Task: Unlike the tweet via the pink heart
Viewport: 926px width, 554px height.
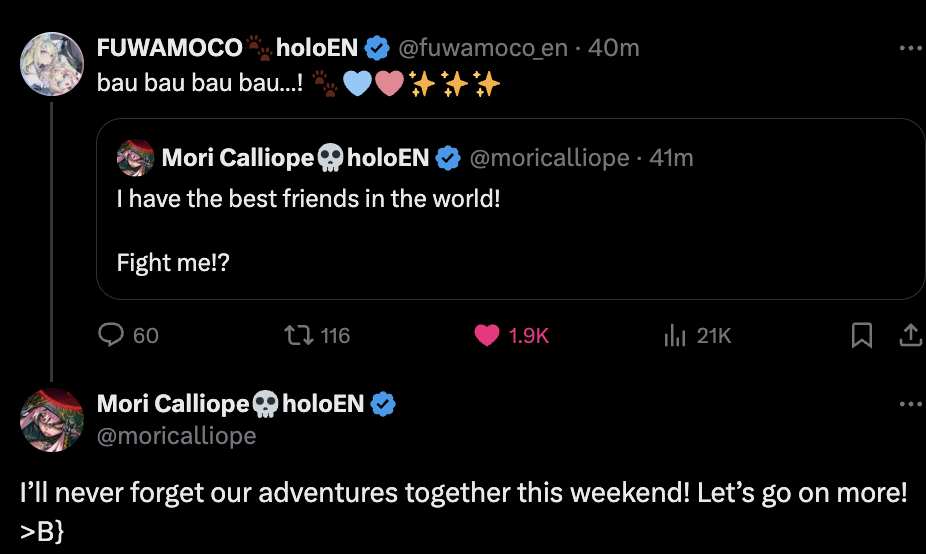Action: point(487,335)
